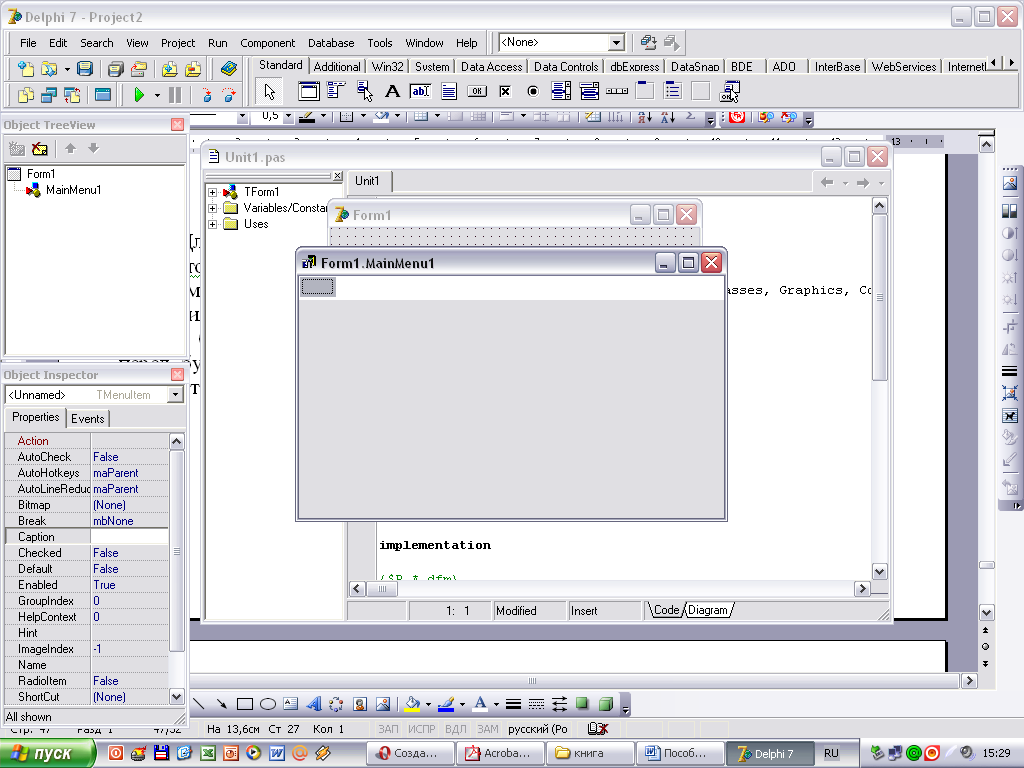Open the Project menu
Screen dimensions: 1024x768
pyautogui.click(x=178, y=43)
